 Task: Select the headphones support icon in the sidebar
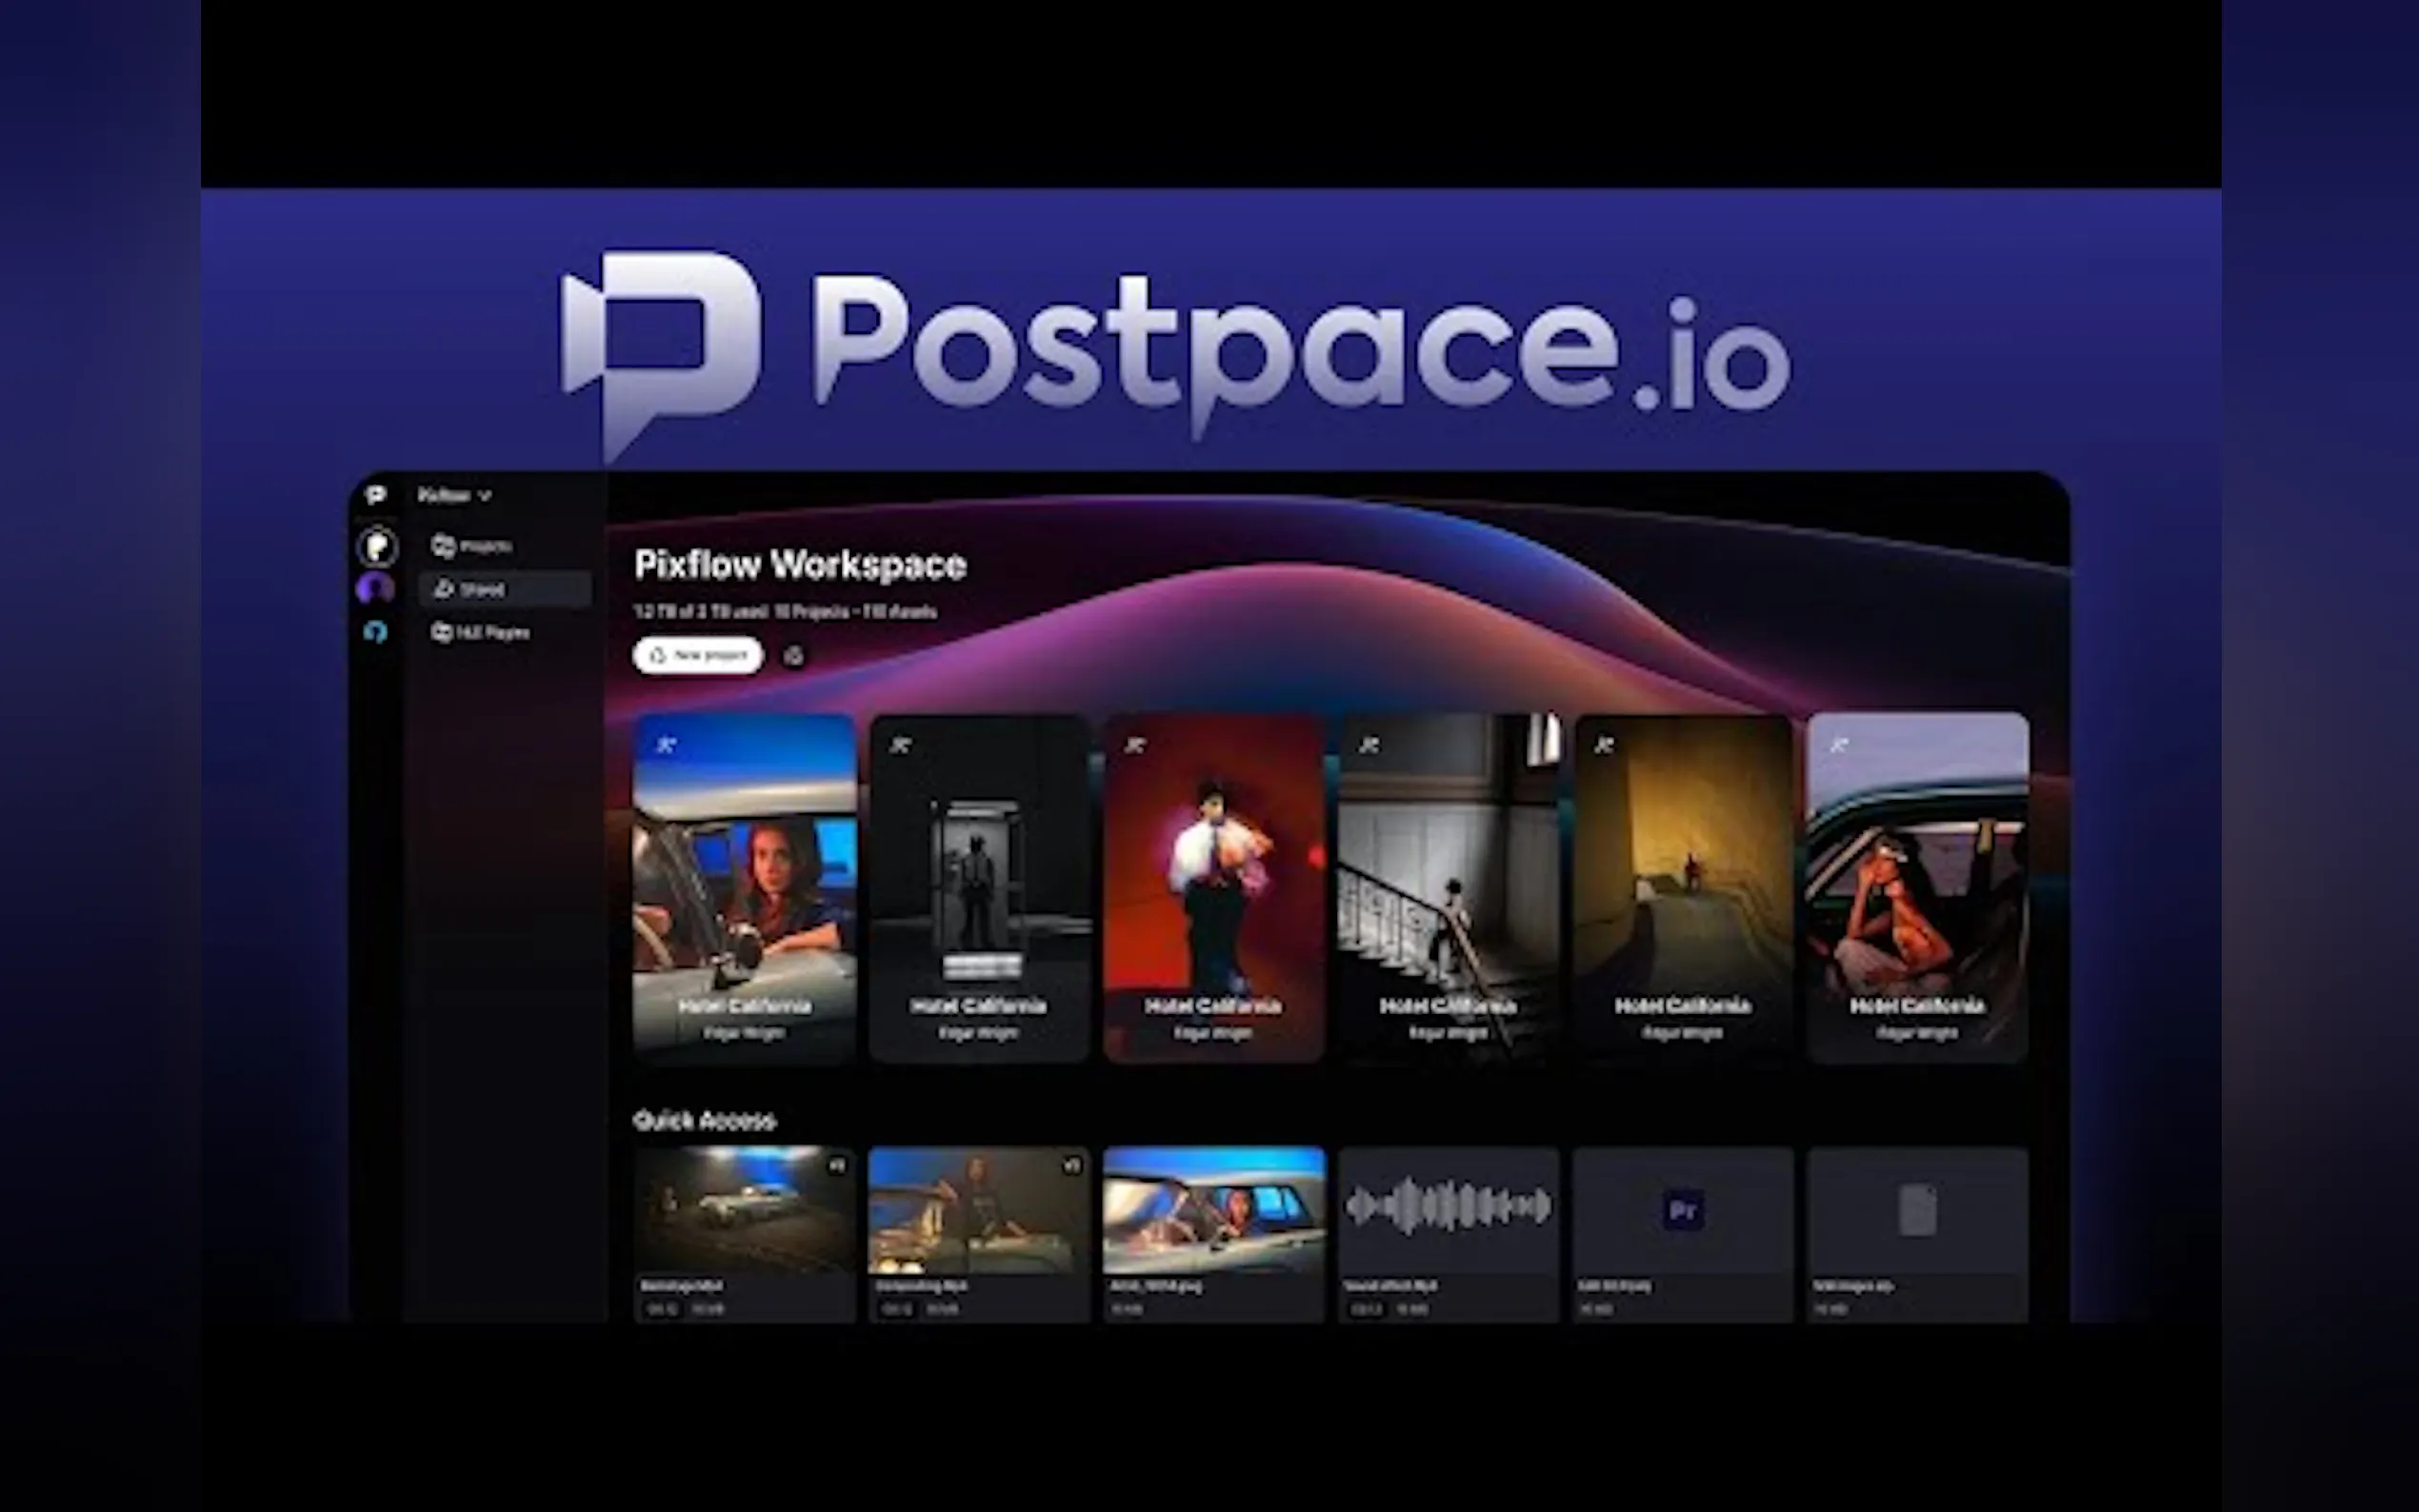[377, 633]
